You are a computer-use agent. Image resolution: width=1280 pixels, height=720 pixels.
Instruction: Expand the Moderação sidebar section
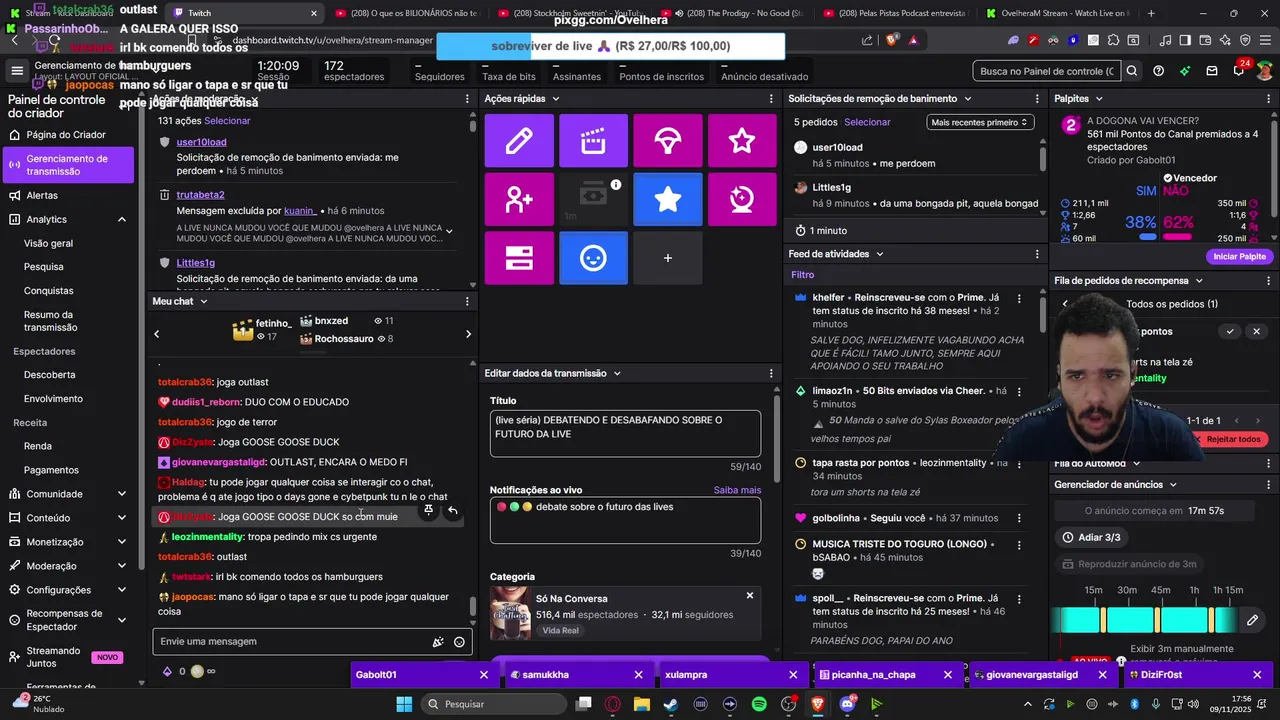(x=122, y=566)
